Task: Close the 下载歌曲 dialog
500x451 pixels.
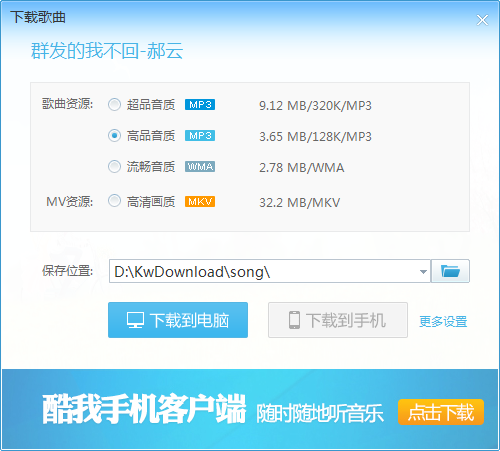Action: (x=482, y=20)
